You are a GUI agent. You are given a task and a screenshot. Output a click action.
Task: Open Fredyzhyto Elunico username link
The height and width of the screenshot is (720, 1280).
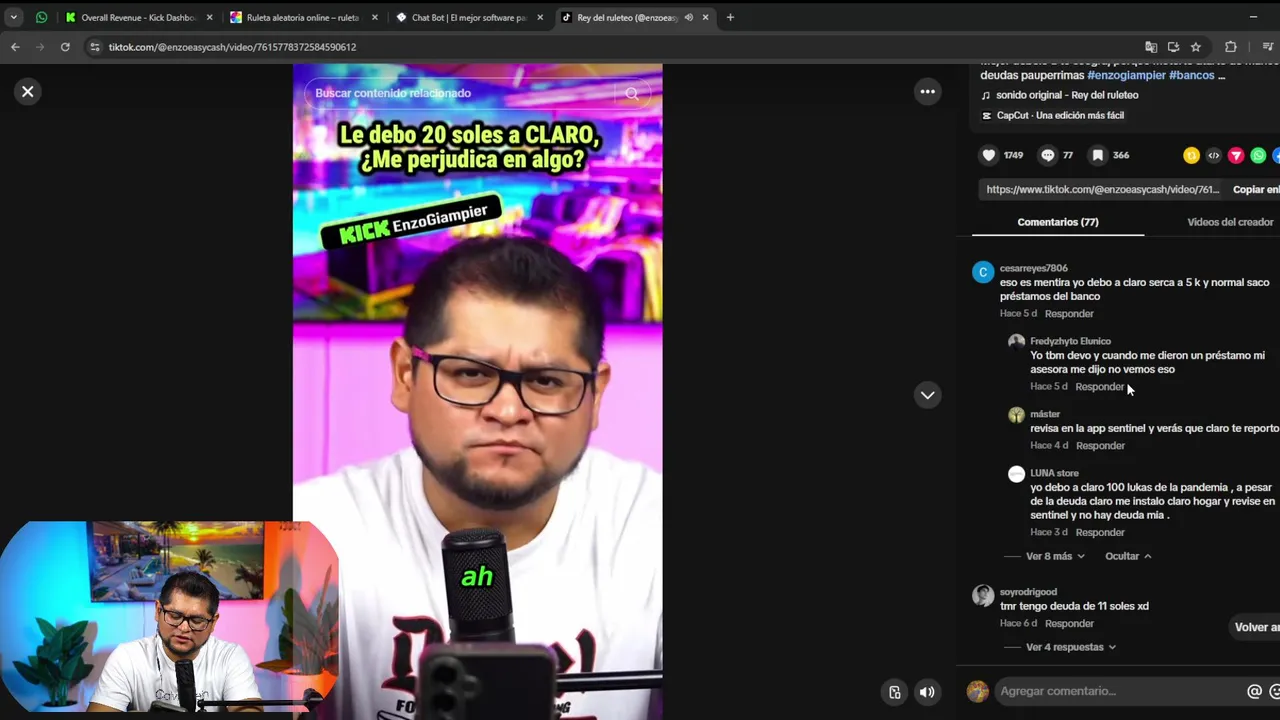tap(1070, 341)
